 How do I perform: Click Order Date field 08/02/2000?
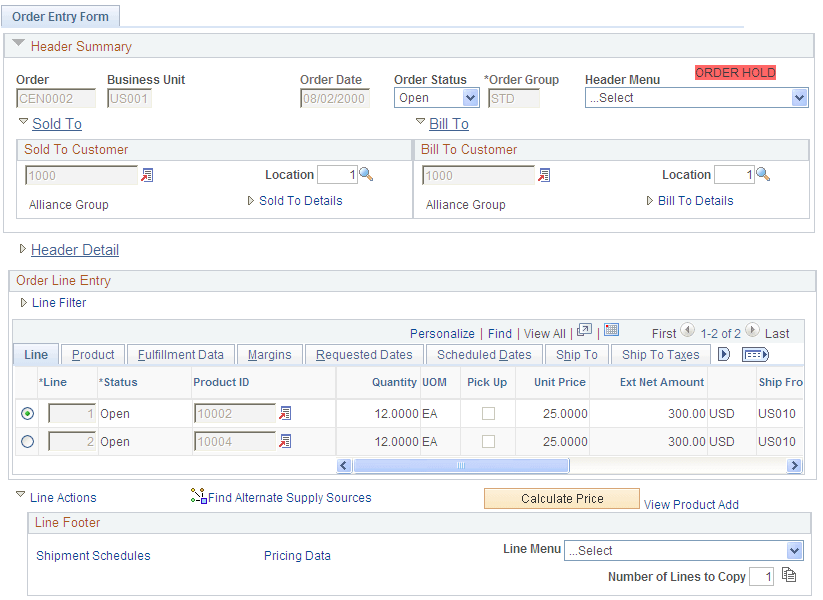(x=335, y=98)
